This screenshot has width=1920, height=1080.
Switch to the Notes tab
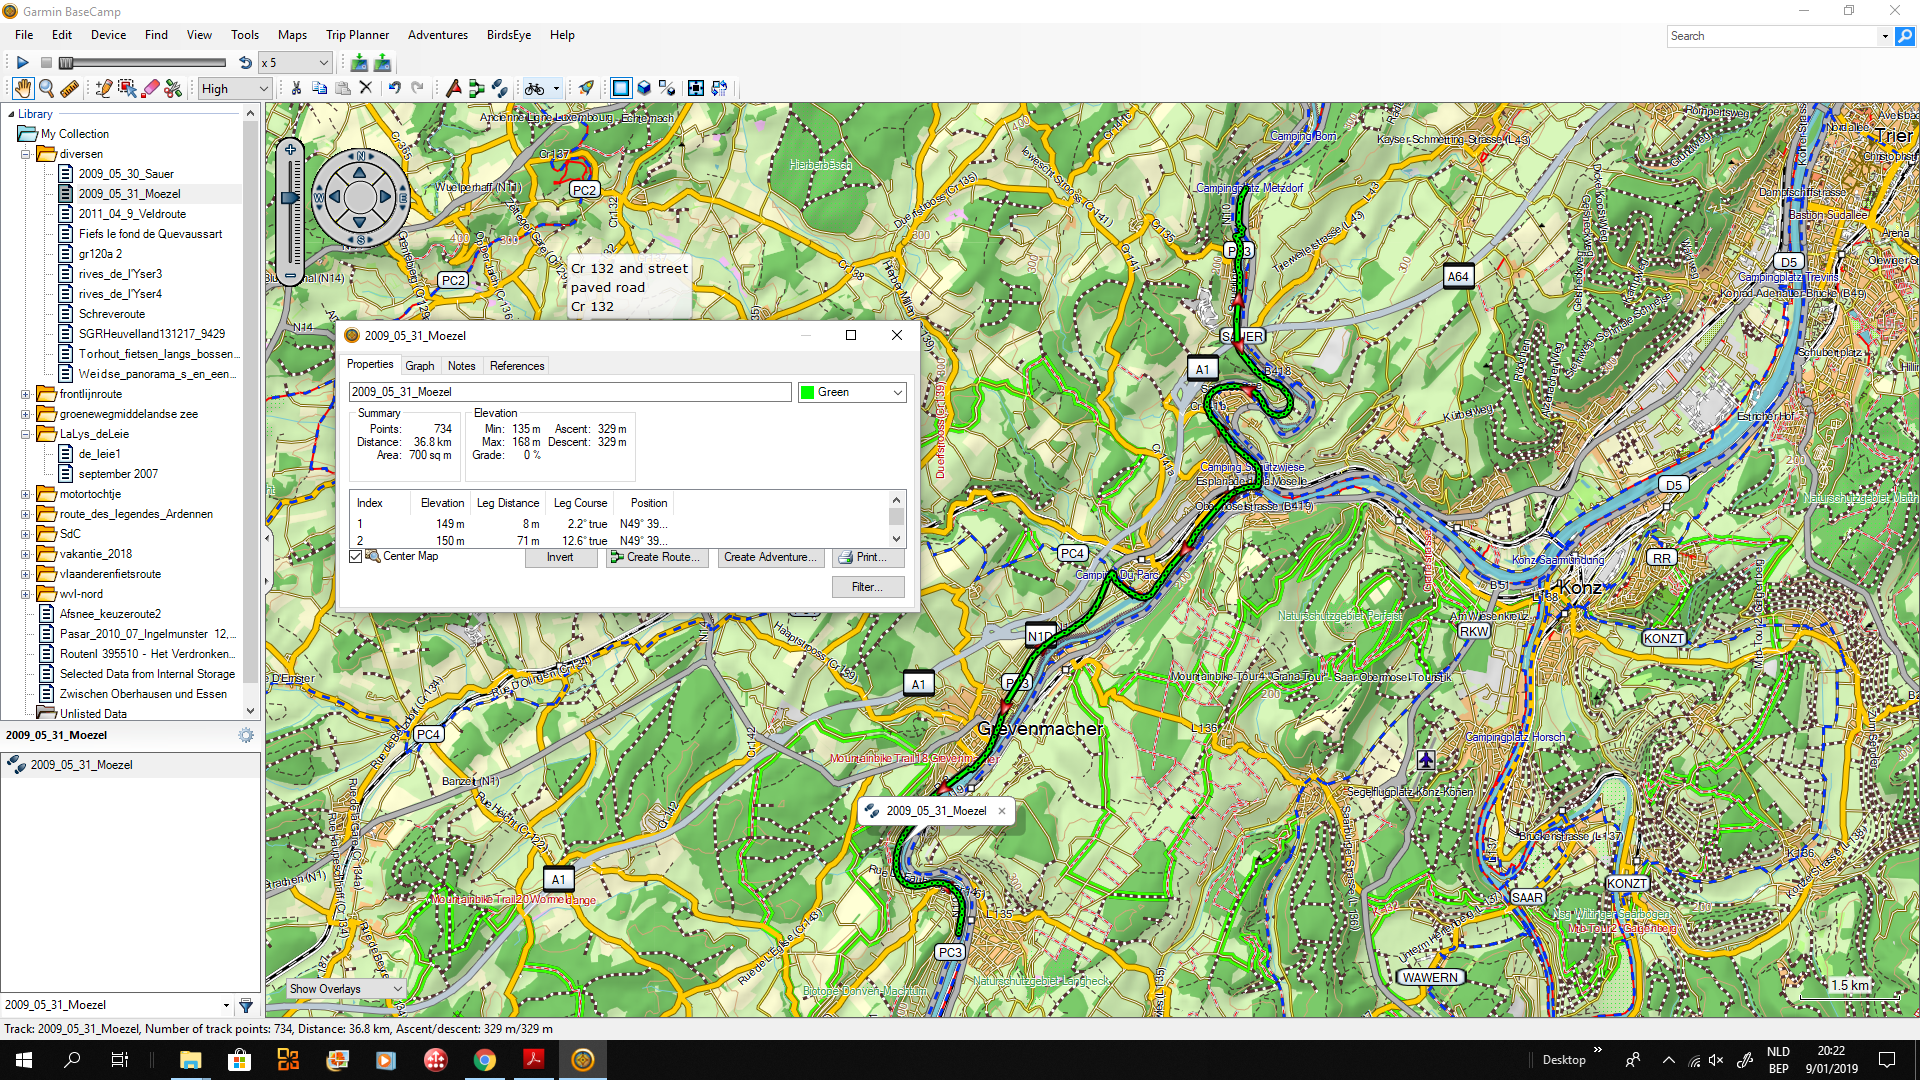(461, 366)
